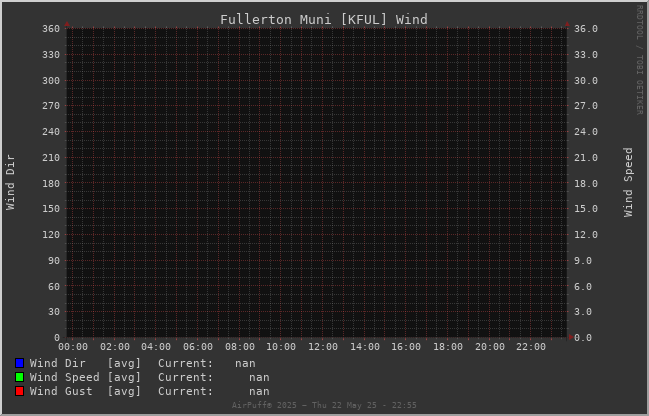Click the 15.0 value on right axis
Image resolution: width=649 pixels, height=416 pixels.
click(586, 209)
